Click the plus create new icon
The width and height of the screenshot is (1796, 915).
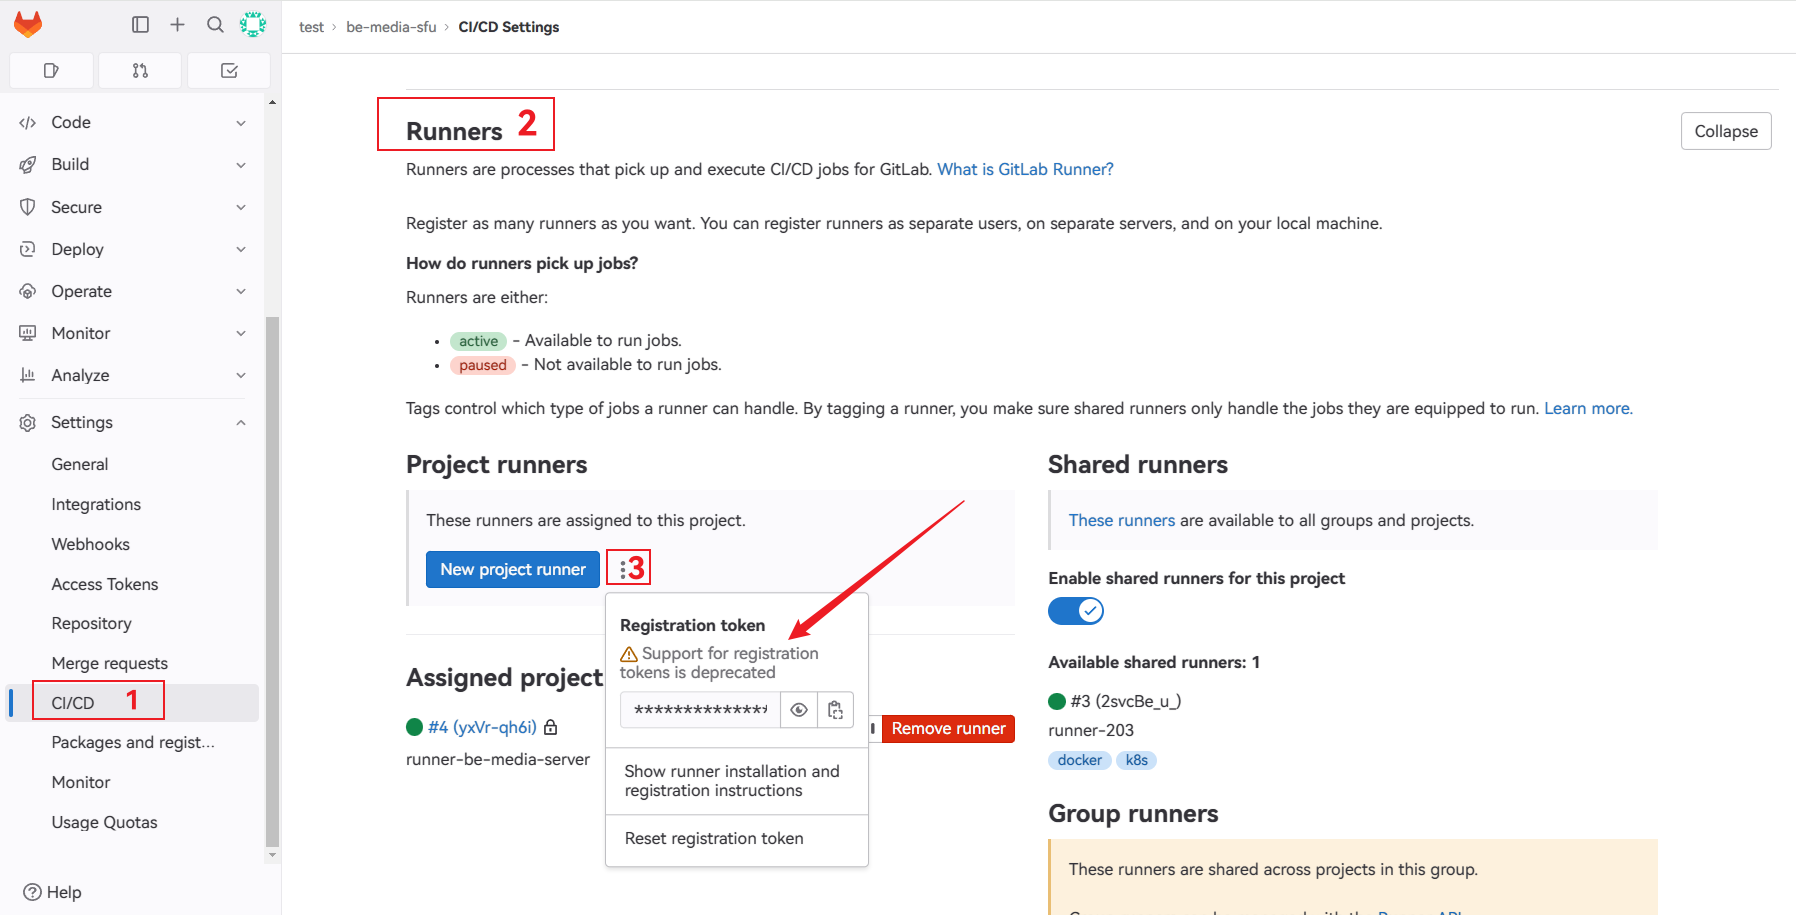[x=177, y=24]
